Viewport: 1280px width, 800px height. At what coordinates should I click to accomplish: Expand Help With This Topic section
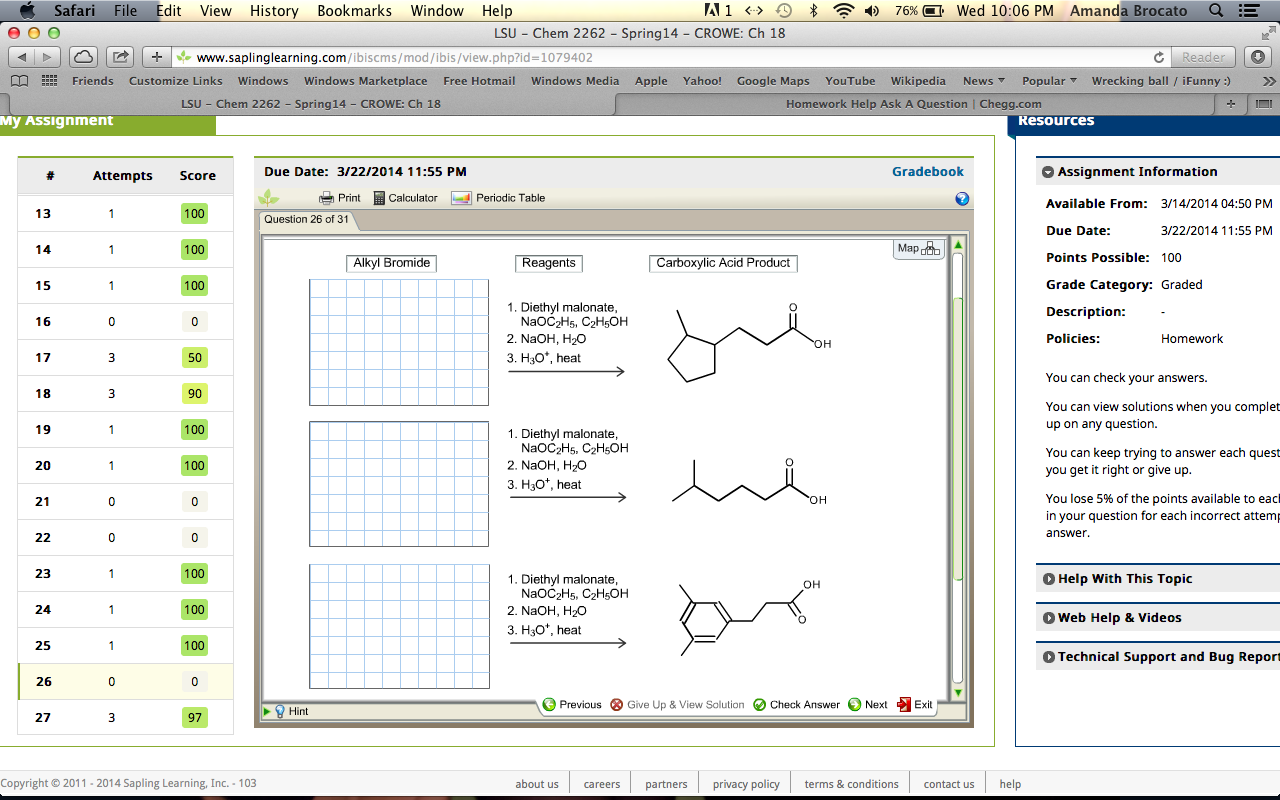point(1124,579)
